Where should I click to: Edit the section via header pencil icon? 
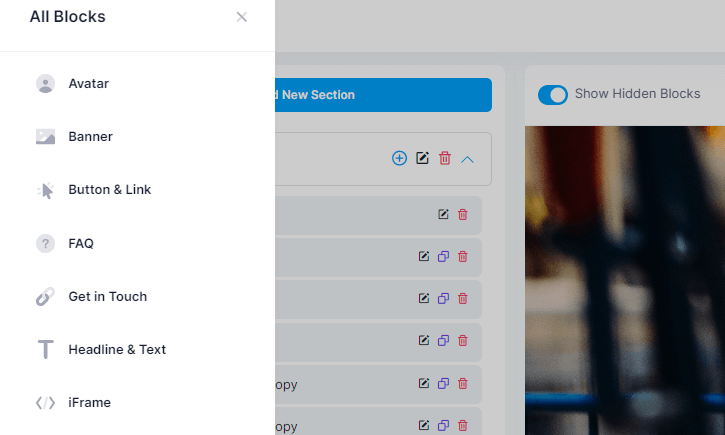tap(422, 158)
